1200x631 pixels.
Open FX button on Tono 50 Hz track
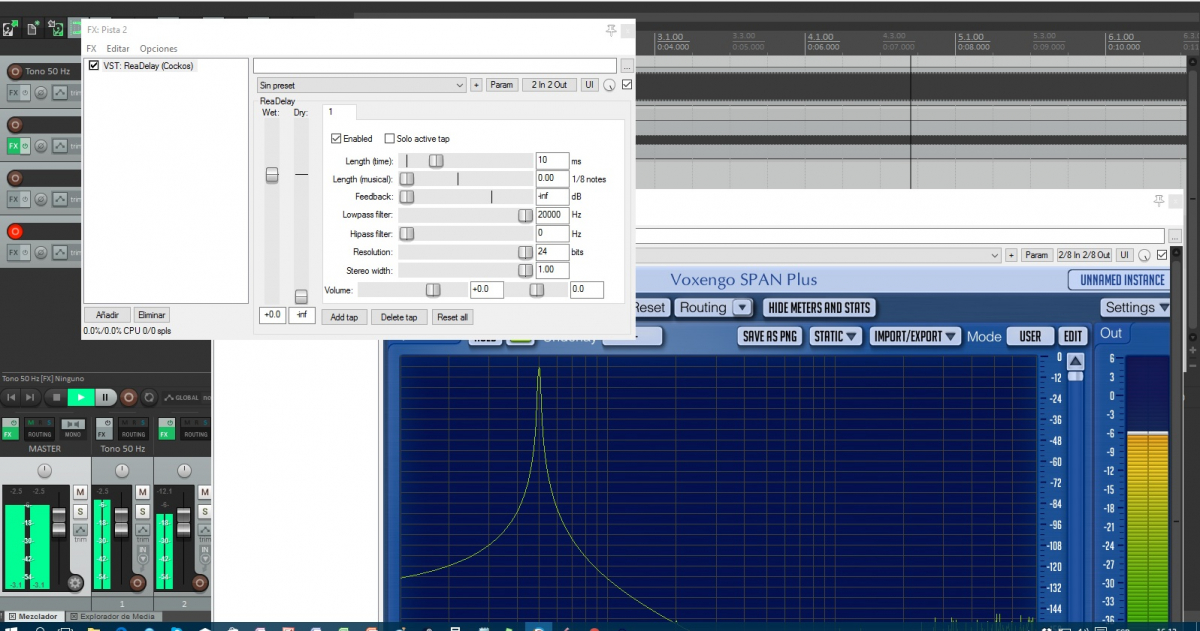[14, 93]
